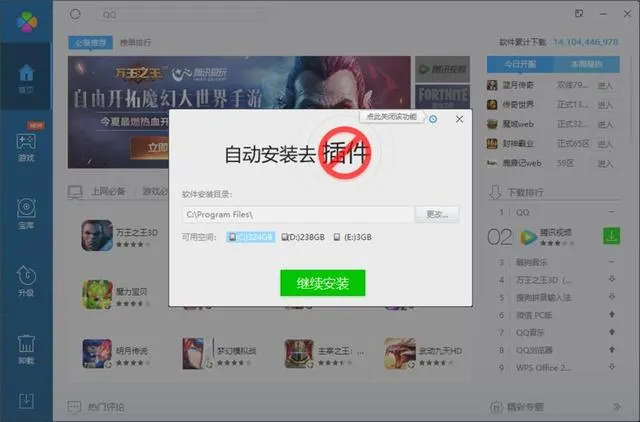Screen dimensions: 640x422
Task: Switch to the 本周最热 tab
Action: tap(587, 64)
